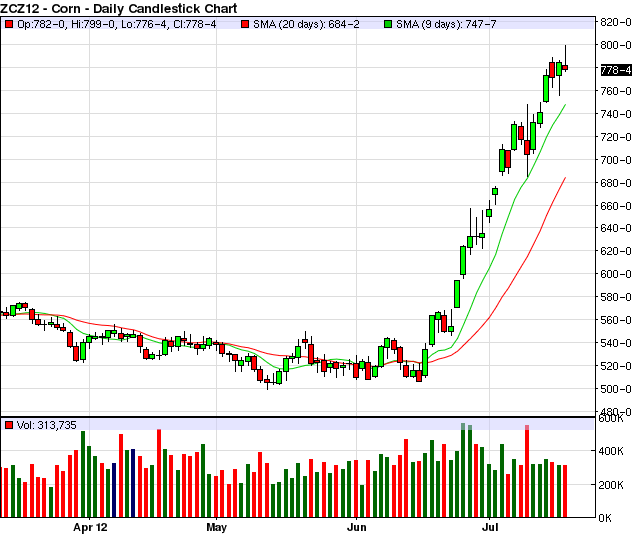
Task: Click the 620-0 price axis label
Action: click(x=616, y=251)
